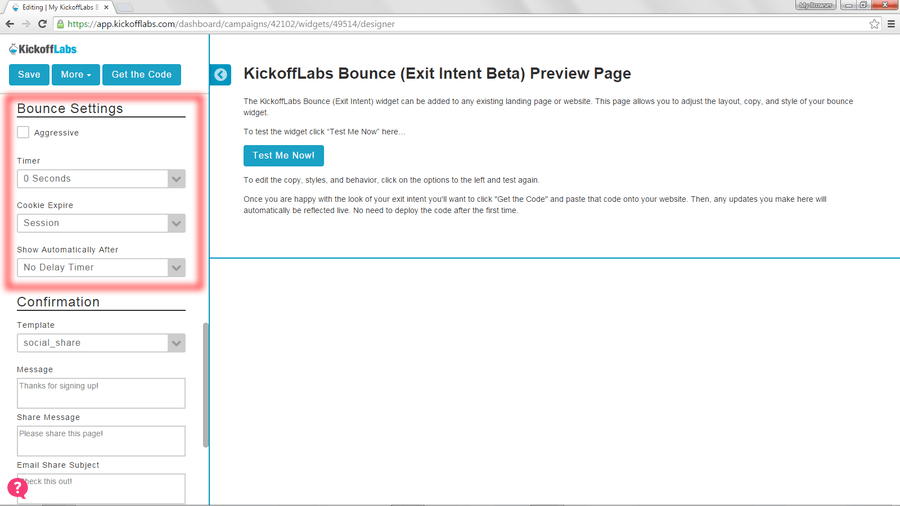Click the browser back arrow

point(10,24)
